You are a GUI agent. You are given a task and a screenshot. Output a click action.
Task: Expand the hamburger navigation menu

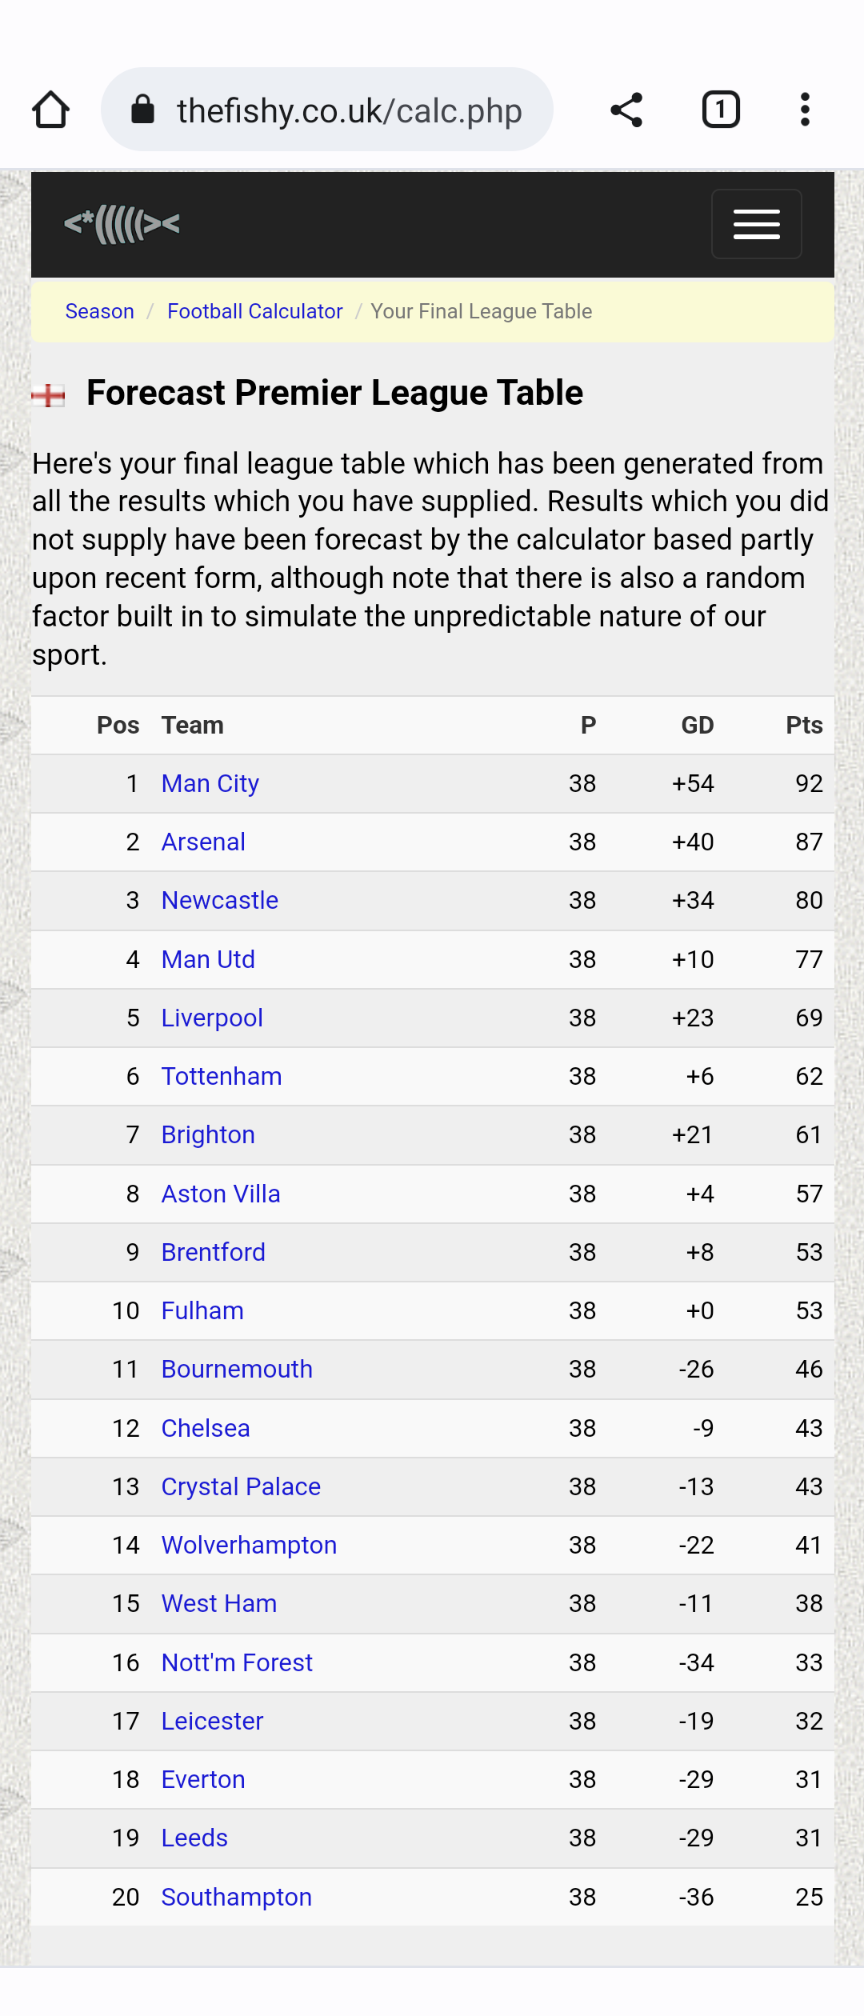(x=757, y=224)
